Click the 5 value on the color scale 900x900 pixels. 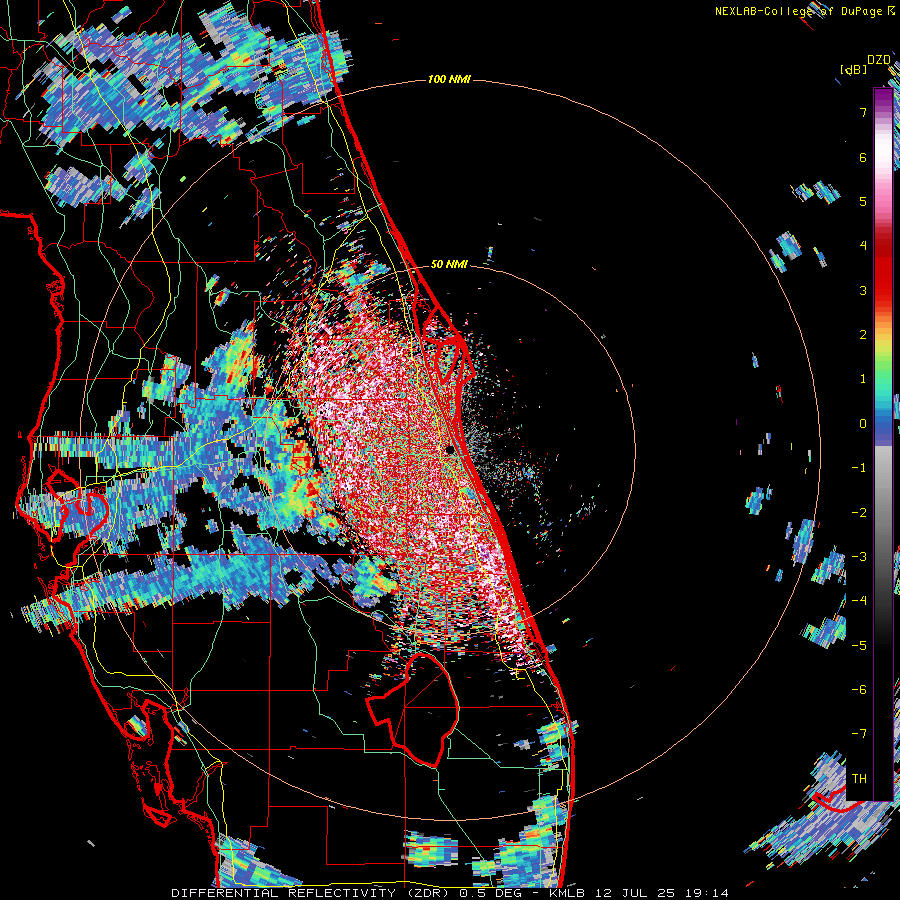coord(863,201)
